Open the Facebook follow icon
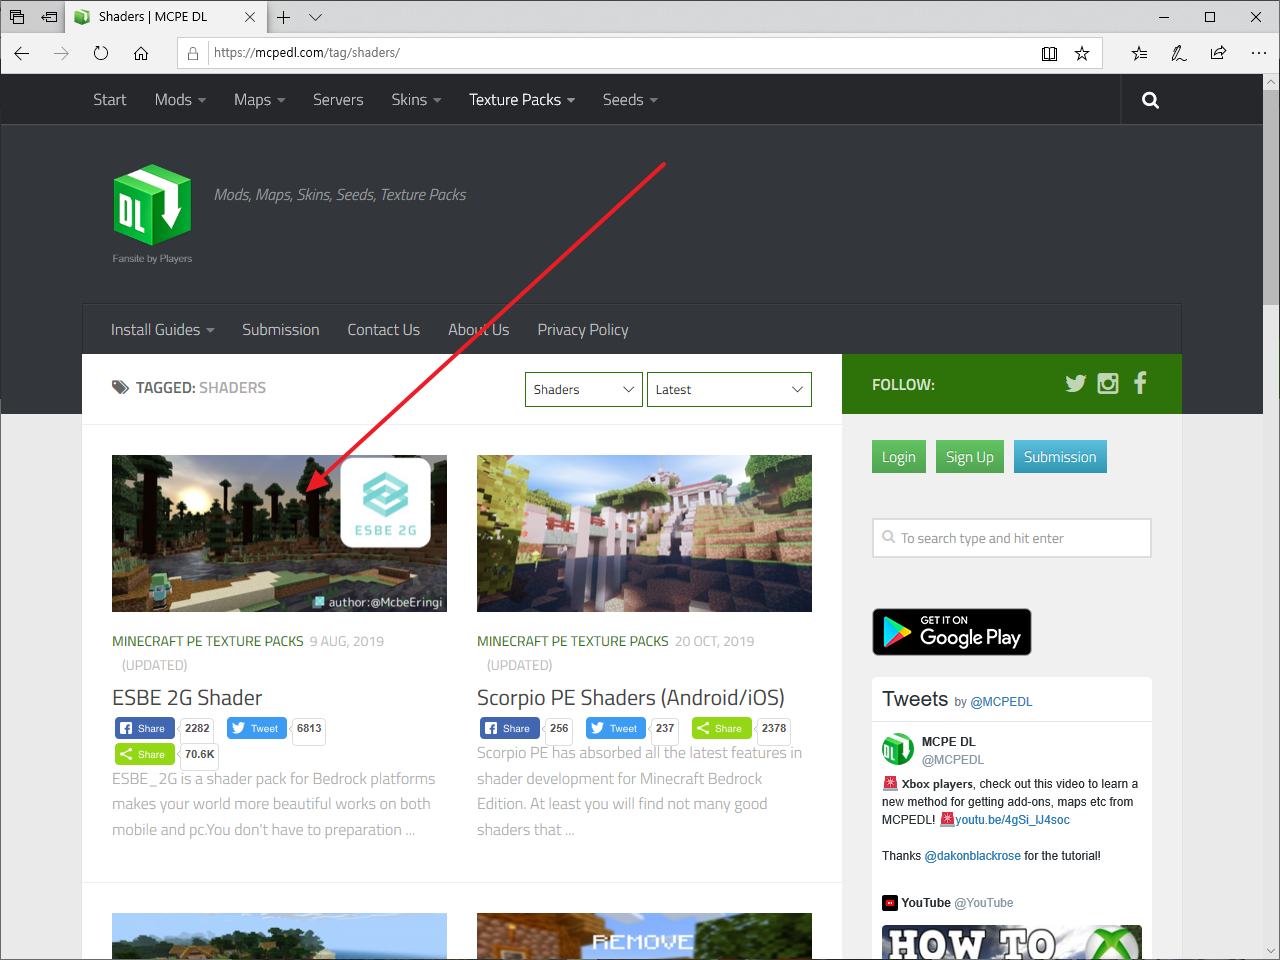 (x=1140, y=383)
